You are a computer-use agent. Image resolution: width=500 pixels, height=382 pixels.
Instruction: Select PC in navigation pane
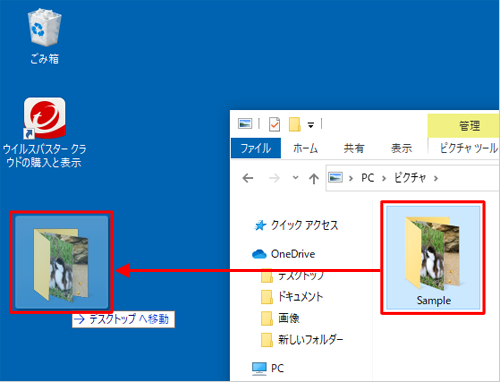coord(268,368)
